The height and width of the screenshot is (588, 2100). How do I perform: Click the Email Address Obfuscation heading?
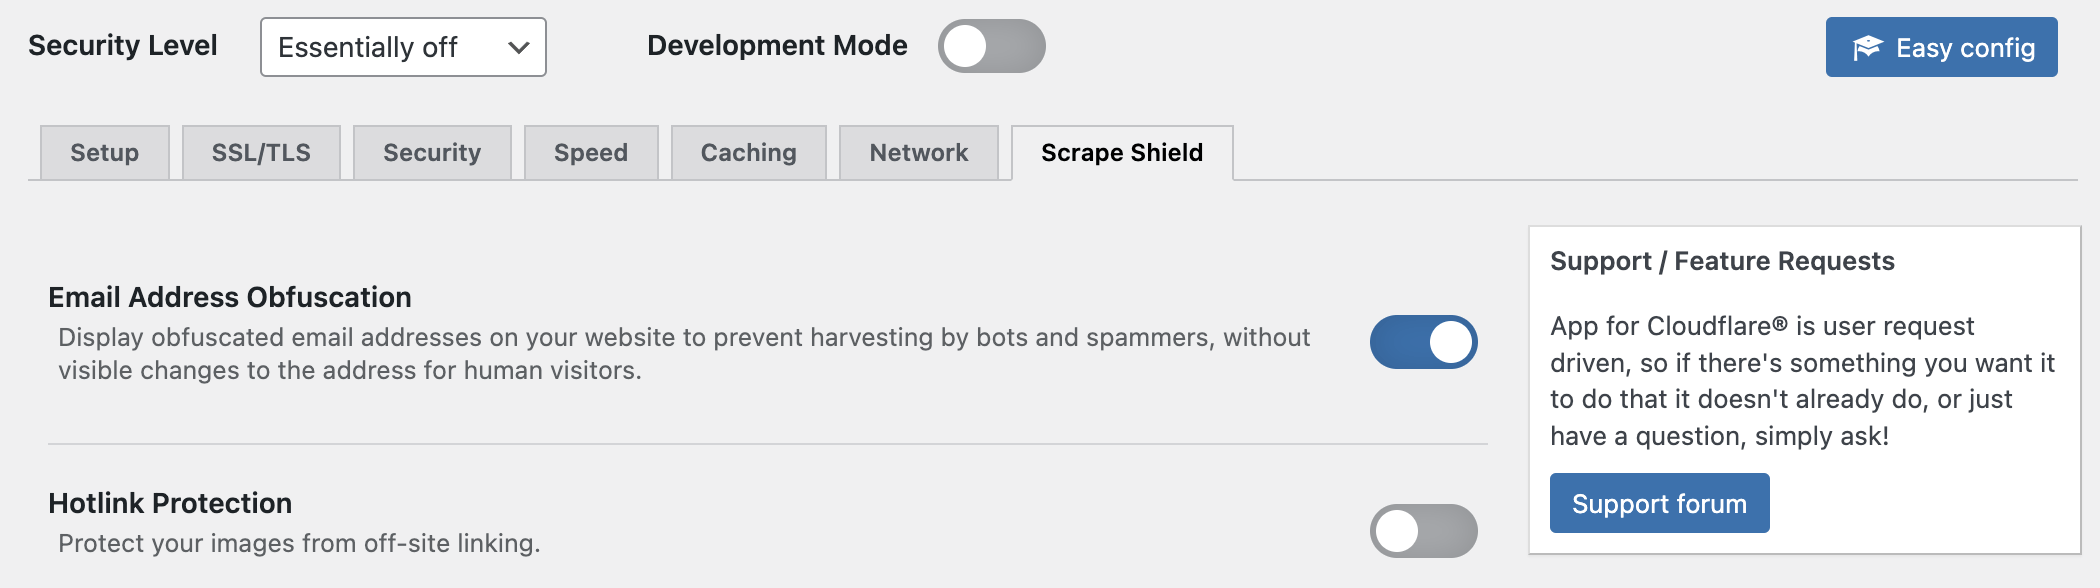pos(230,297)
